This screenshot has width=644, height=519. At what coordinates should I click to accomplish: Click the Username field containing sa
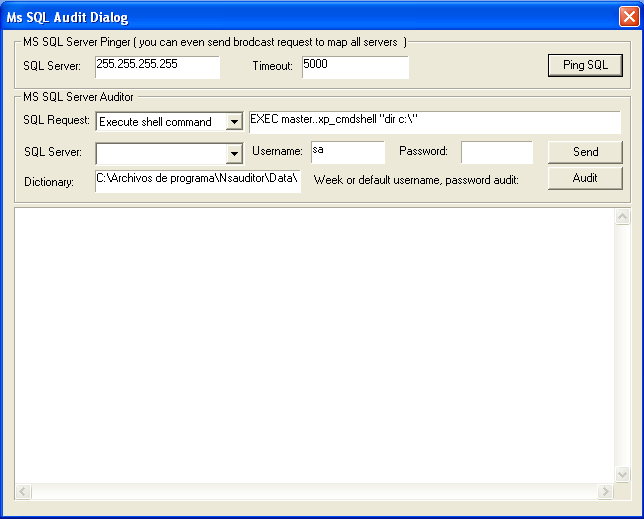coord(348,152)
